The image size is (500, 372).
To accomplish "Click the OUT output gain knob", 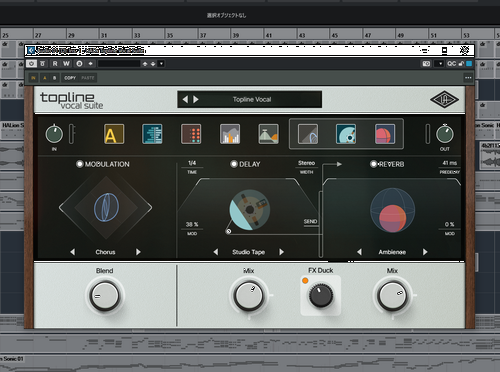I will coord(445,134).
